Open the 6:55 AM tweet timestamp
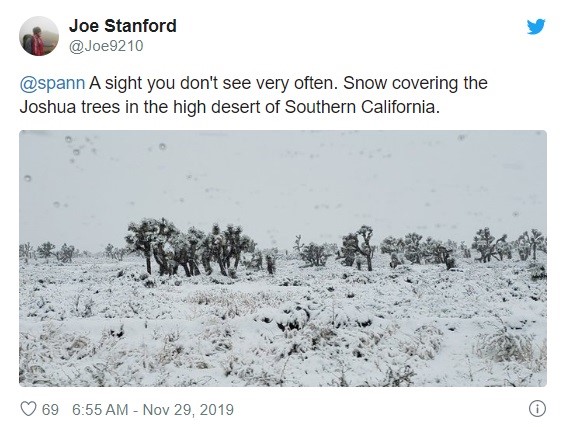Image resolution: width=561 pixels, height=427 pixels. coord(100,409)
